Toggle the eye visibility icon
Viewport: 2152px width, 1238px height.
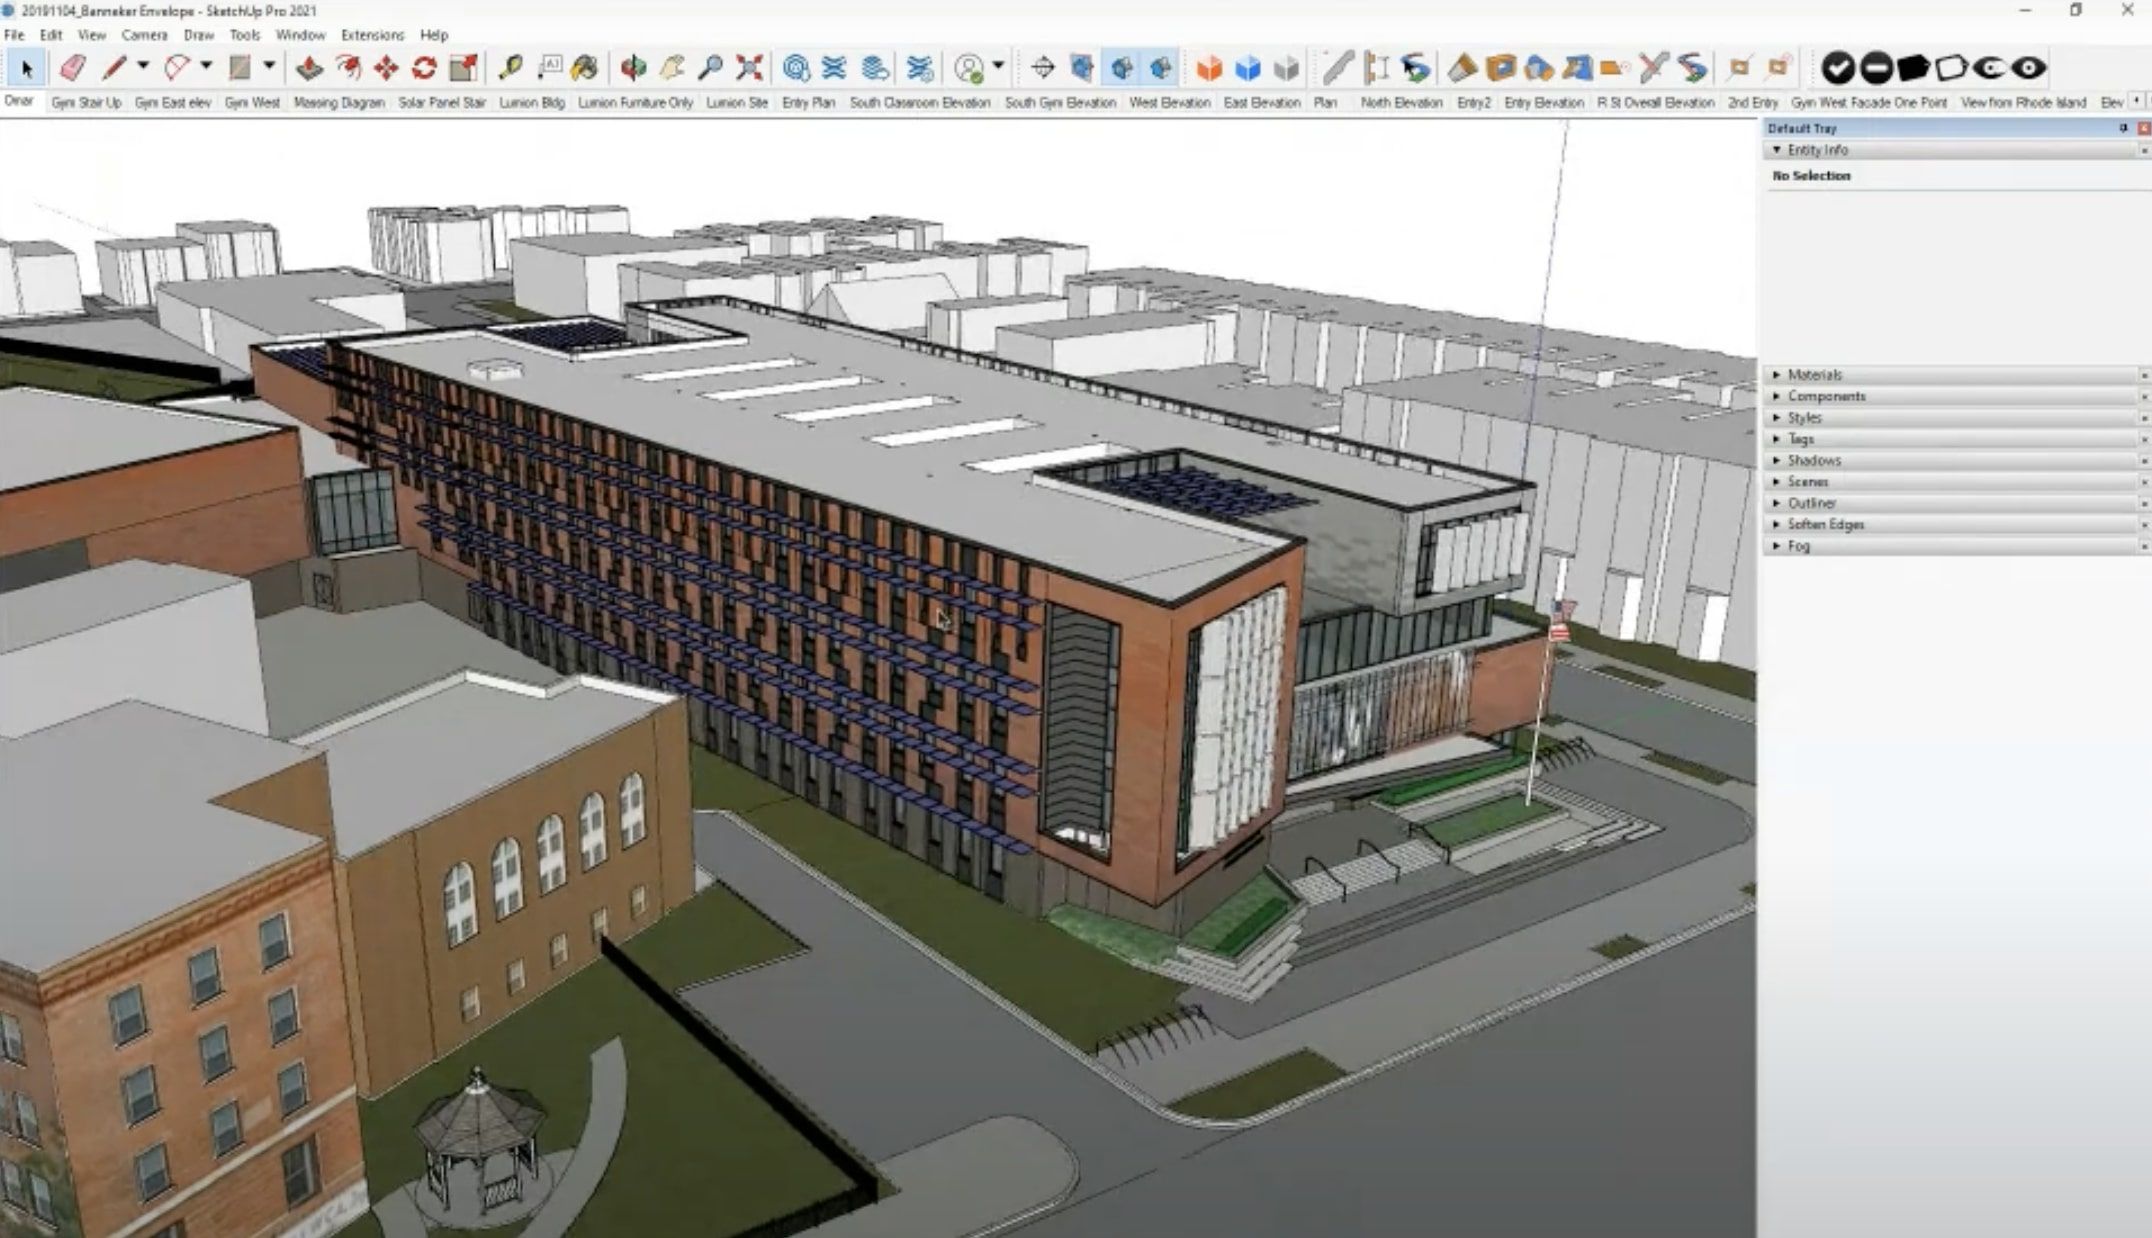2028,68
